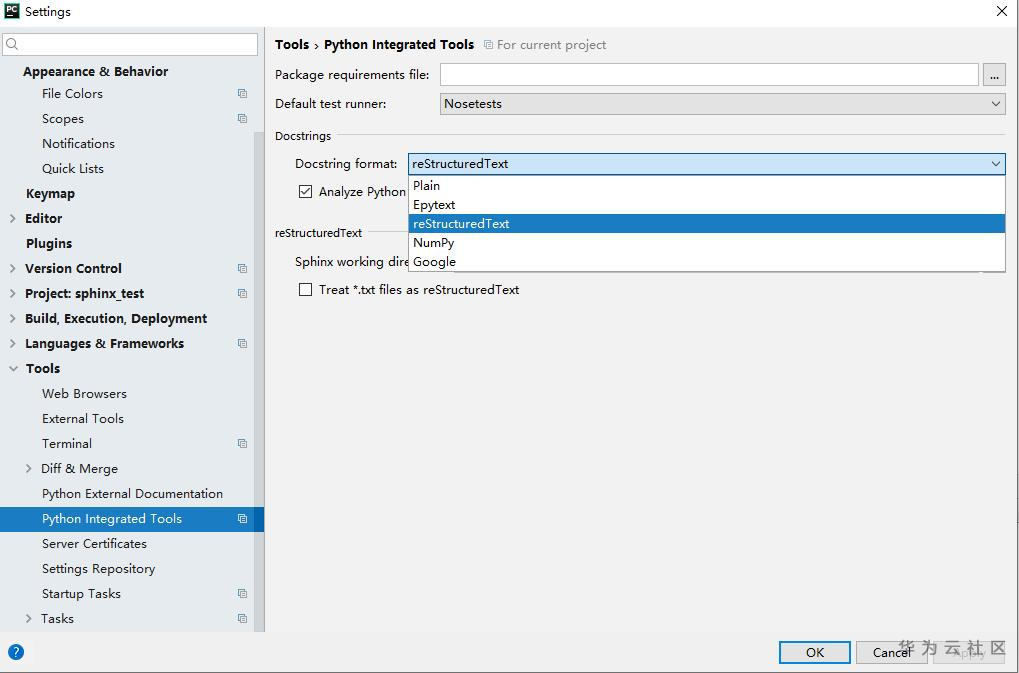
Task: Click the search magnifier icon in settings
Action: tap(13, 44)
